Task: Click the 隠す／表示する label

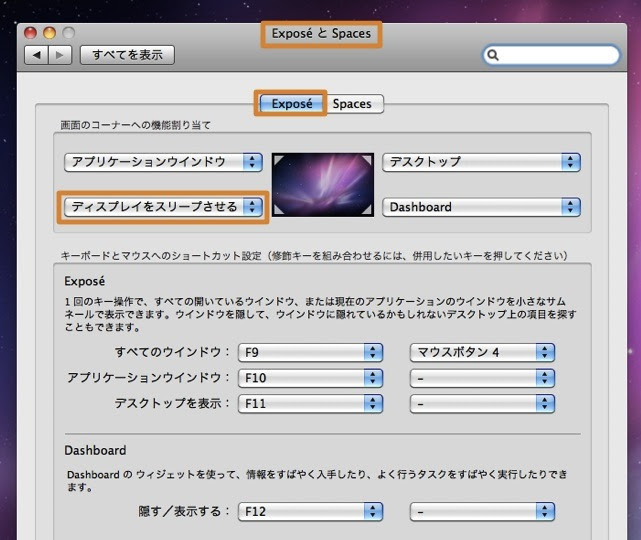Action: point(184,511)
